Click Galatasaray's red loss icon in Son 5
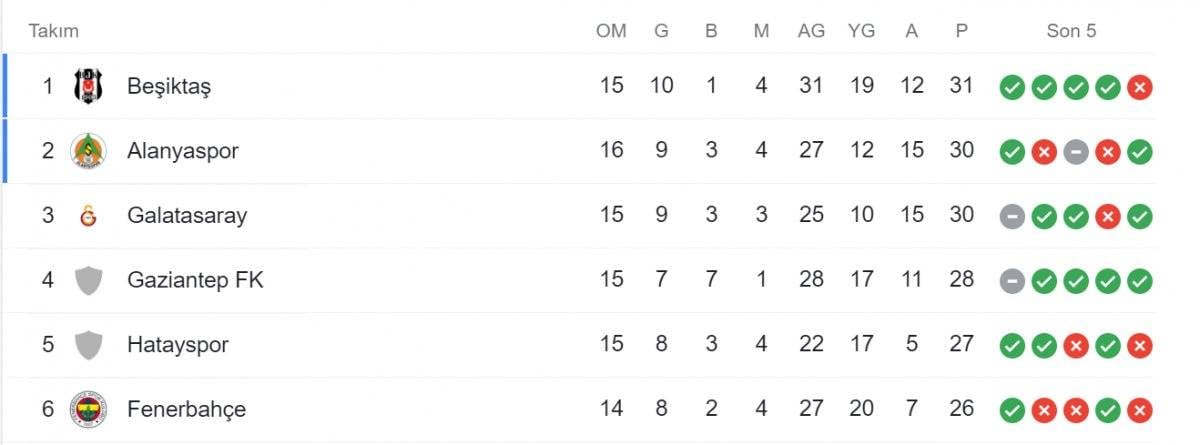The image size is (1200, 445). pos(1108,217)
